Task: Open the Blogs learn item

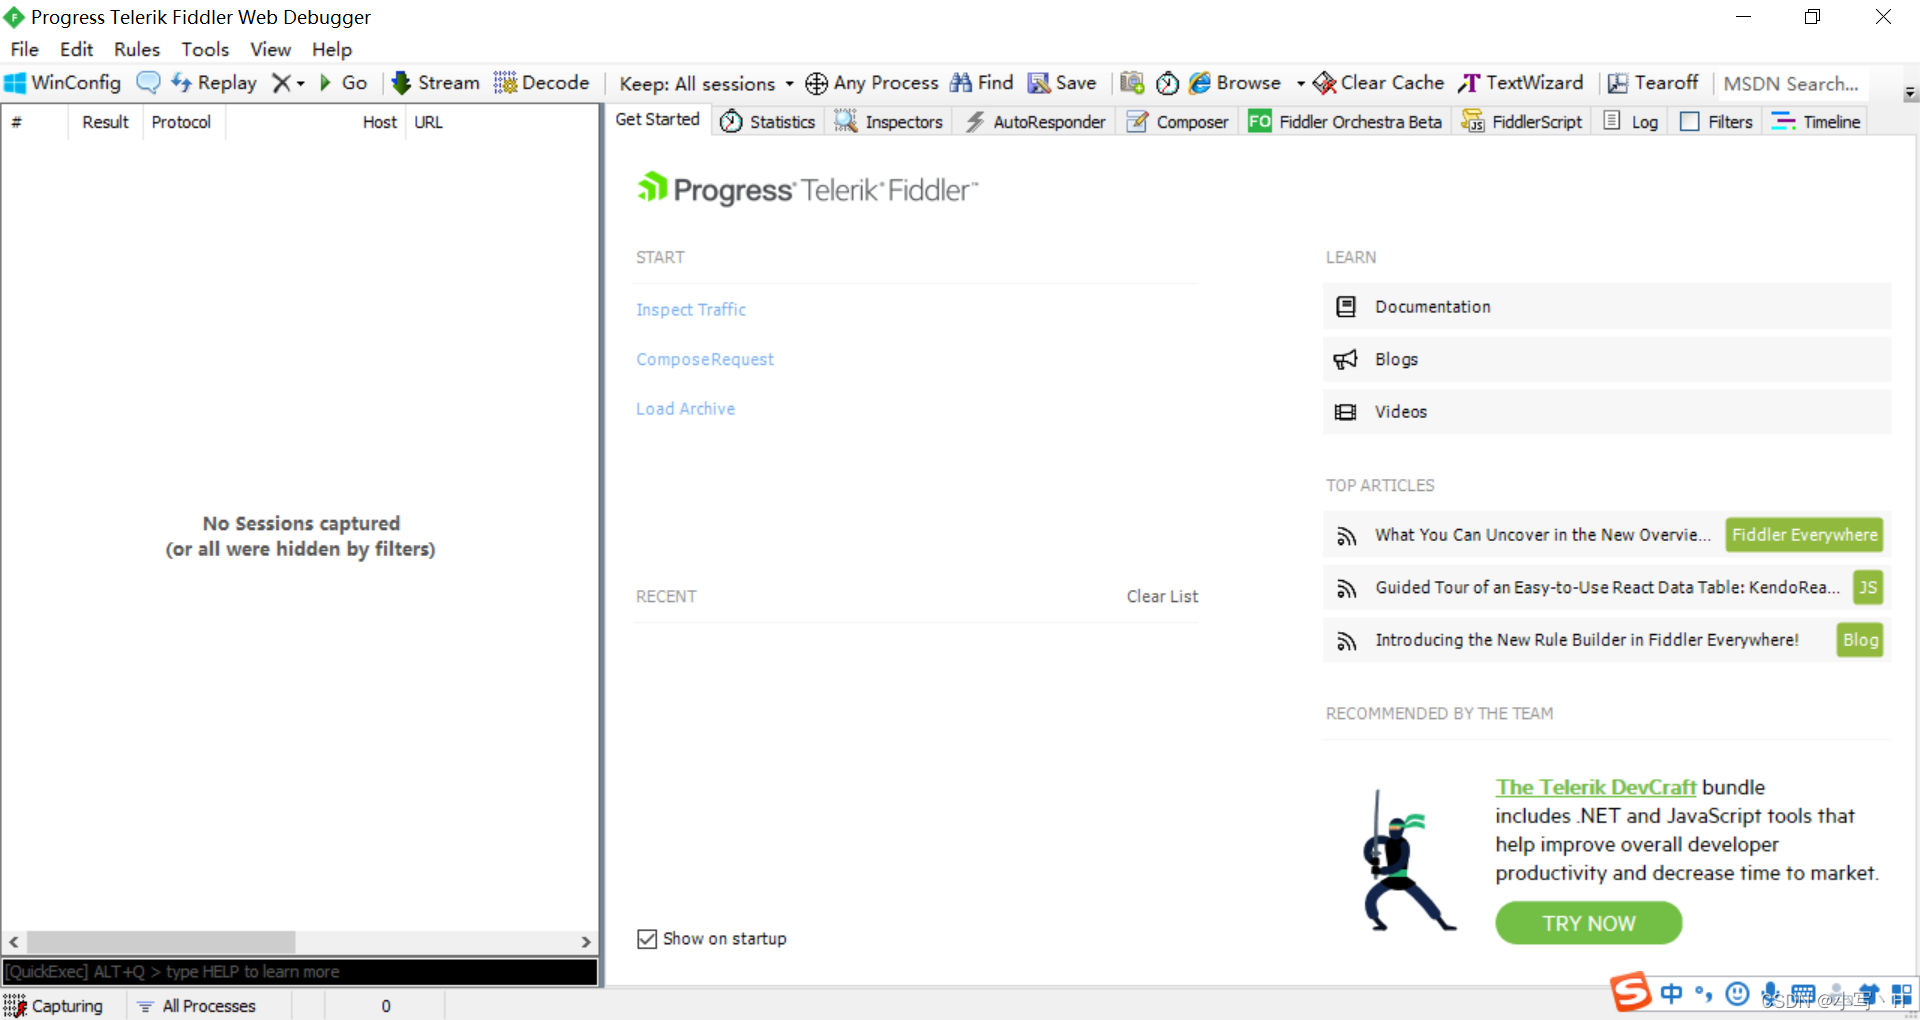Action: click(1606, 359)
